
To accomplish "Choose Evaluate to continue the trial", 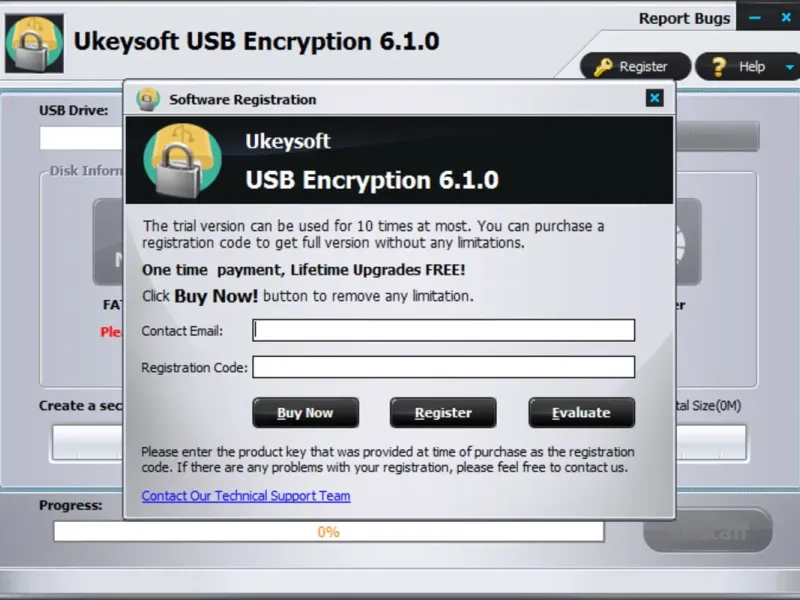I will 582,413.
